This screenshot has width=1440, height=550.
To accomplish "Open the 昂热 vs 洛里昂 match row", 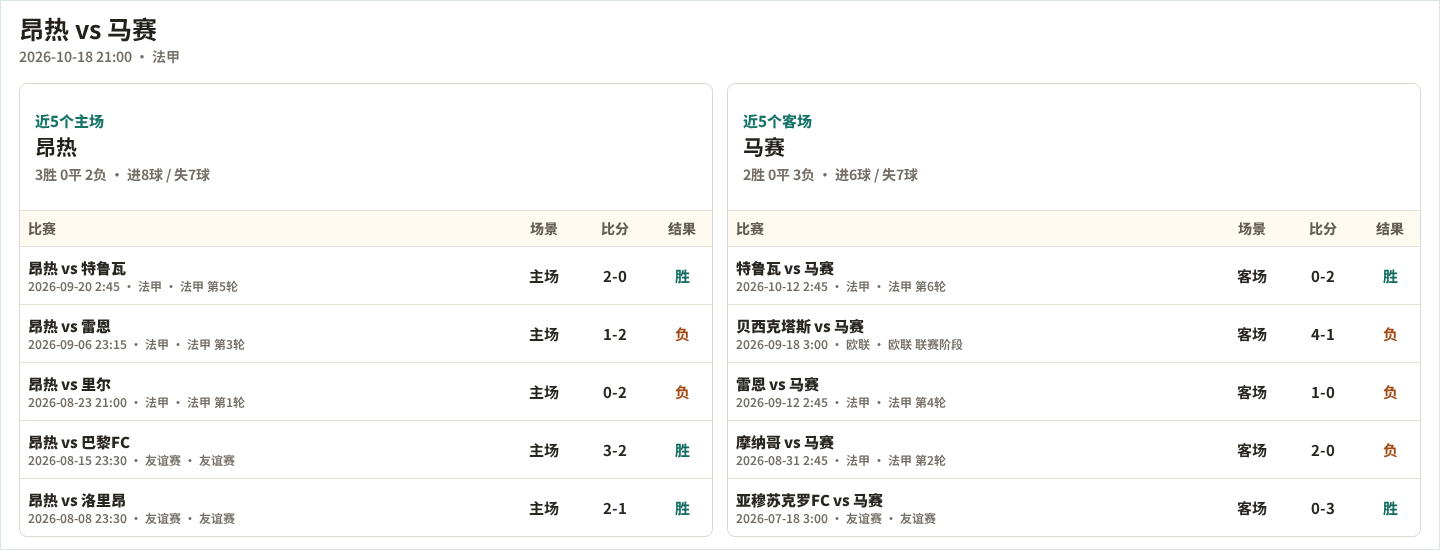I will pos(366,508).
